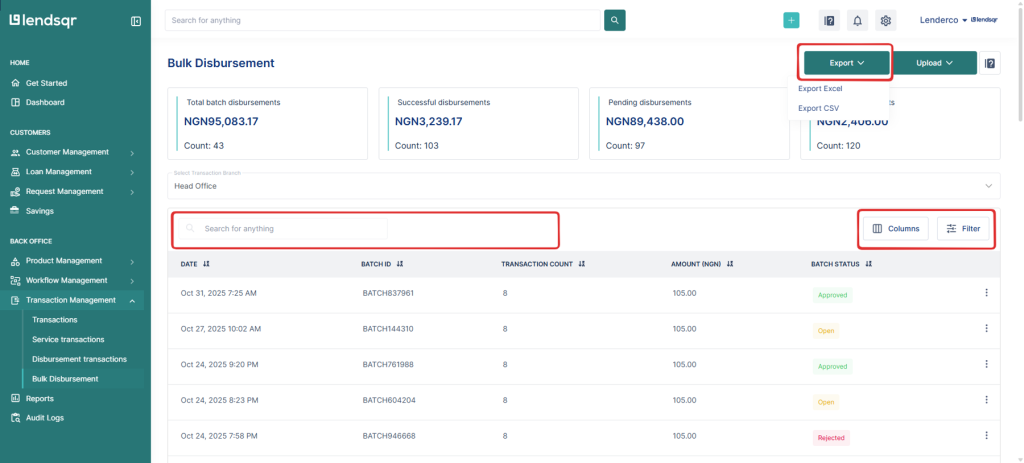
Task: Open the Export dropdown button
Action: click(x=846, y=63)
